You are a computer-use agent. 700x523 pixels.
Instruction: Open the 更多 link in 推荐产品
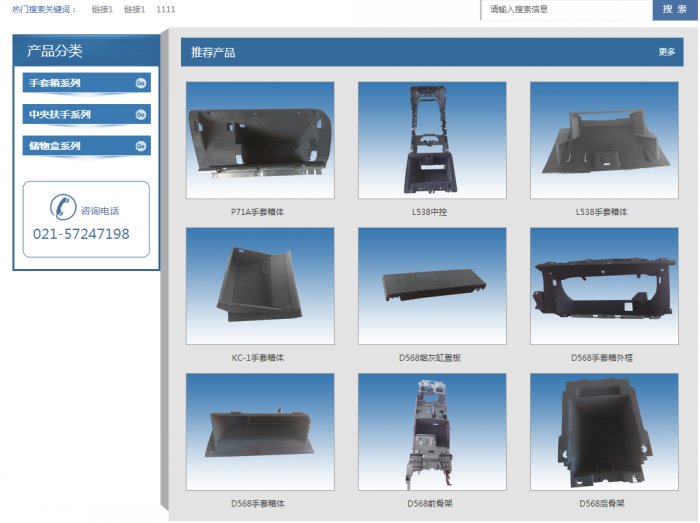pyautogui.click(x=667, y=52)
